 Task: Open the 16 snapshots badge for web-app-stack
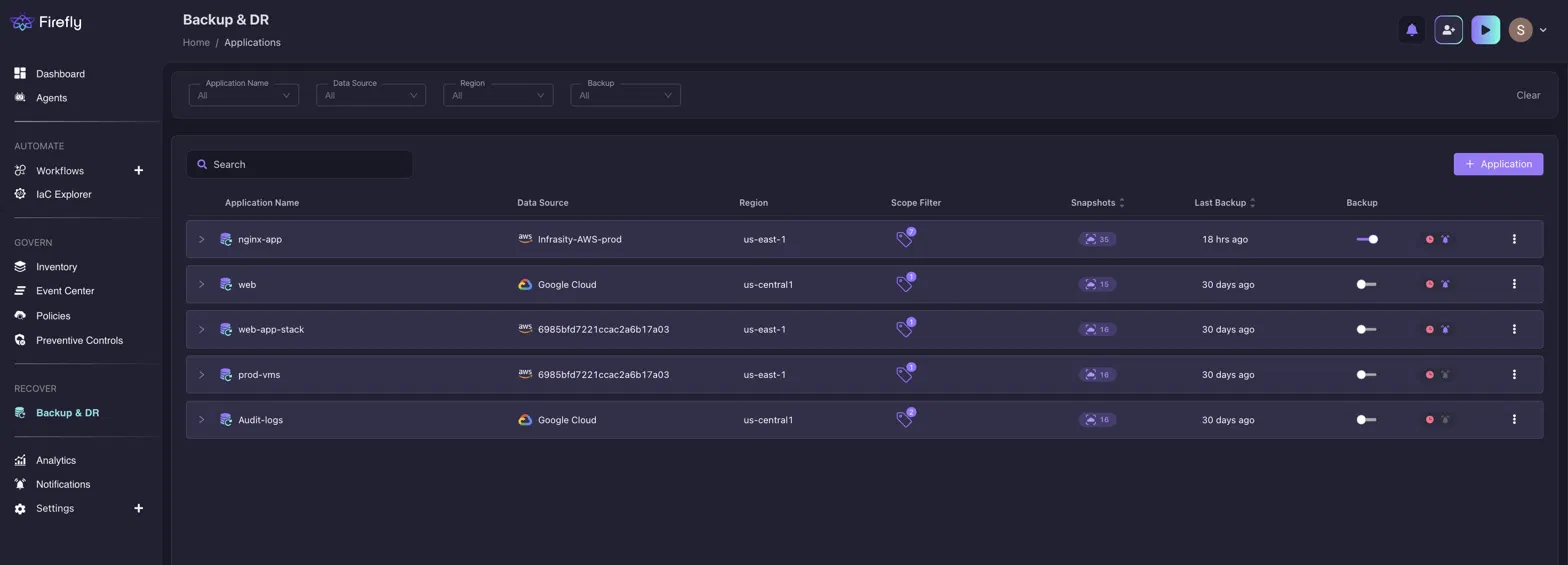coord(1097,329)
